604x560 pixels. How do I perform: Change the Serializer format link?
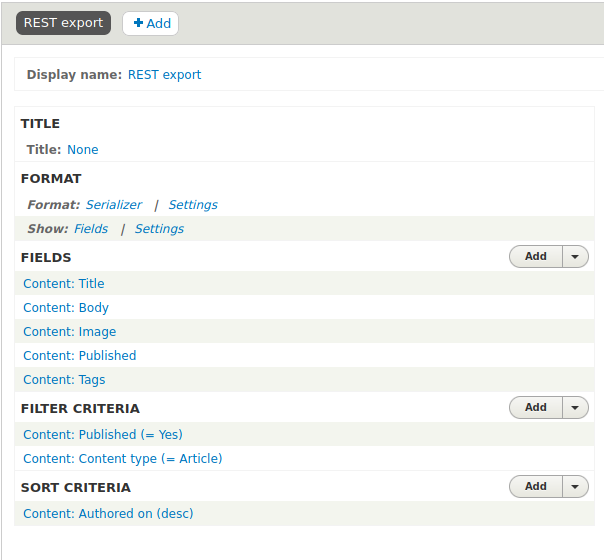pyautogui.click(x=114, y=205)
